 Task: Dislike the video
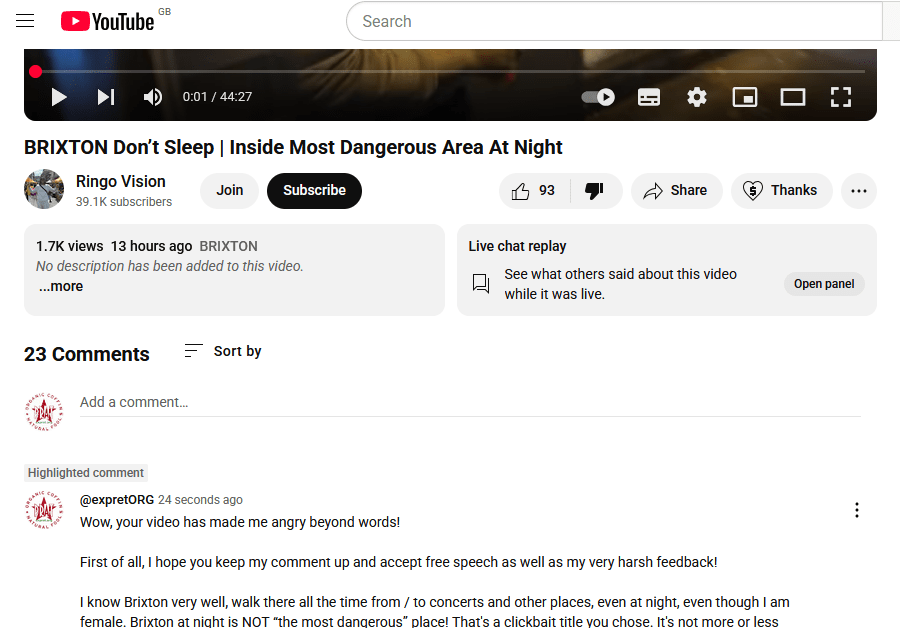595,191
